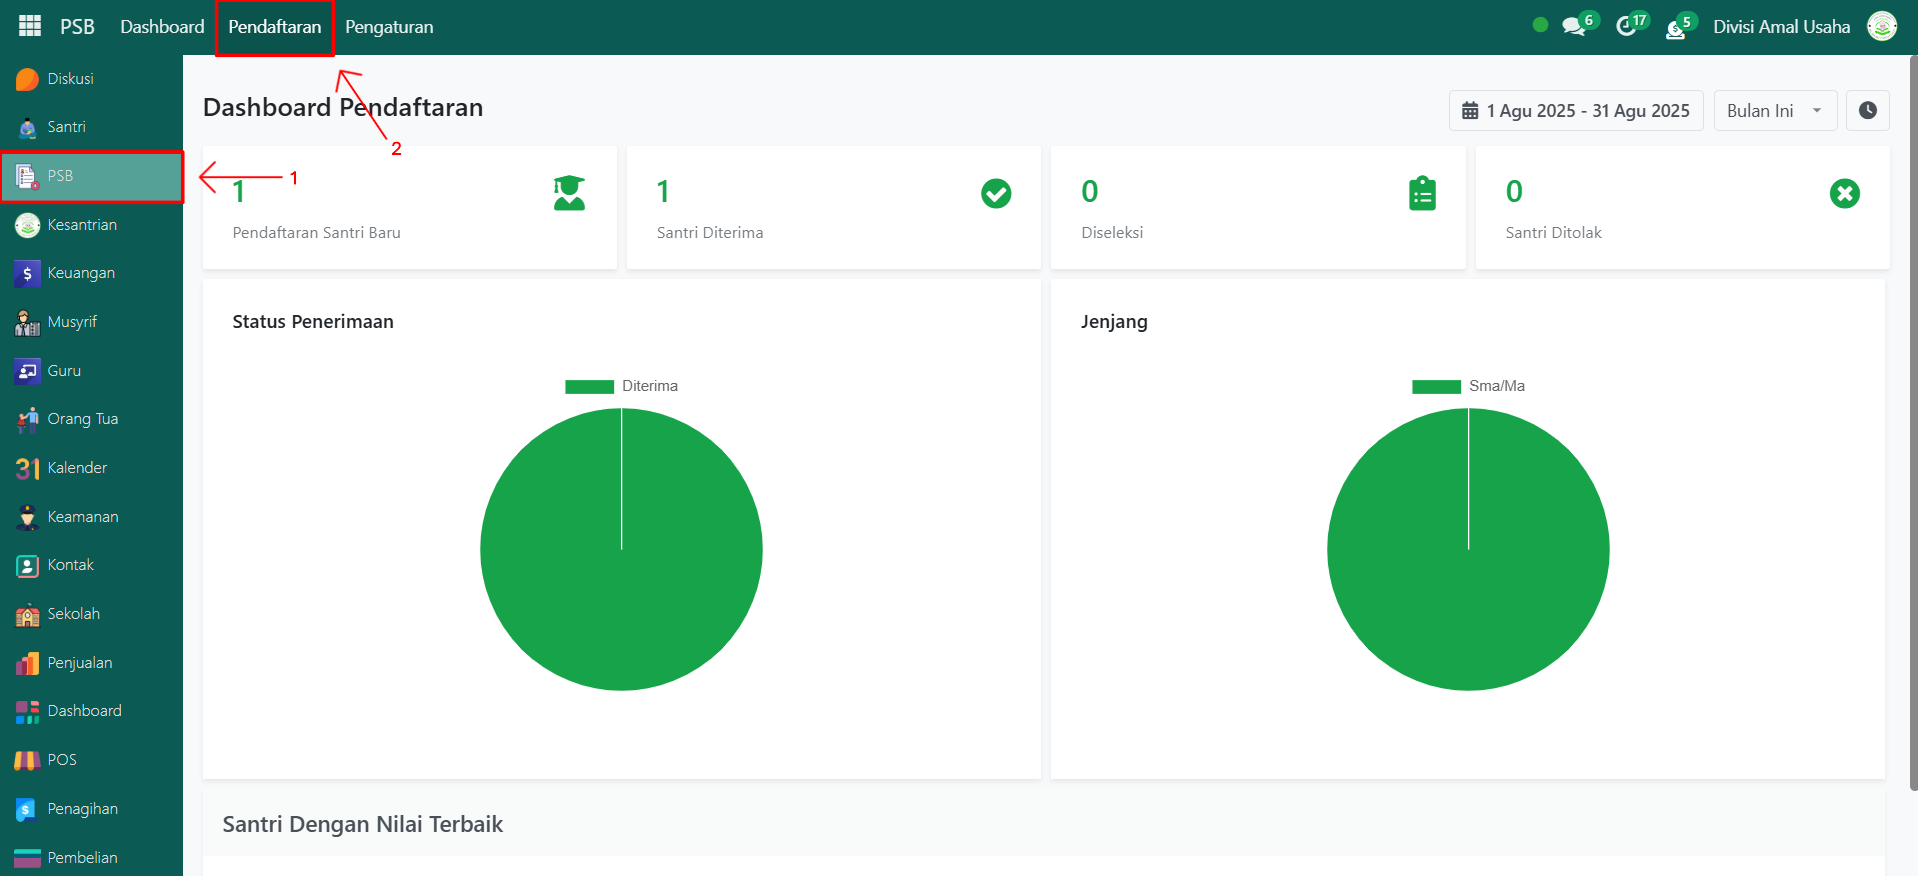Image resolution: width=1918 pixels, height=876 pixels.
Task: Open the Pendaftaran menu
Action: coord(274,27)
